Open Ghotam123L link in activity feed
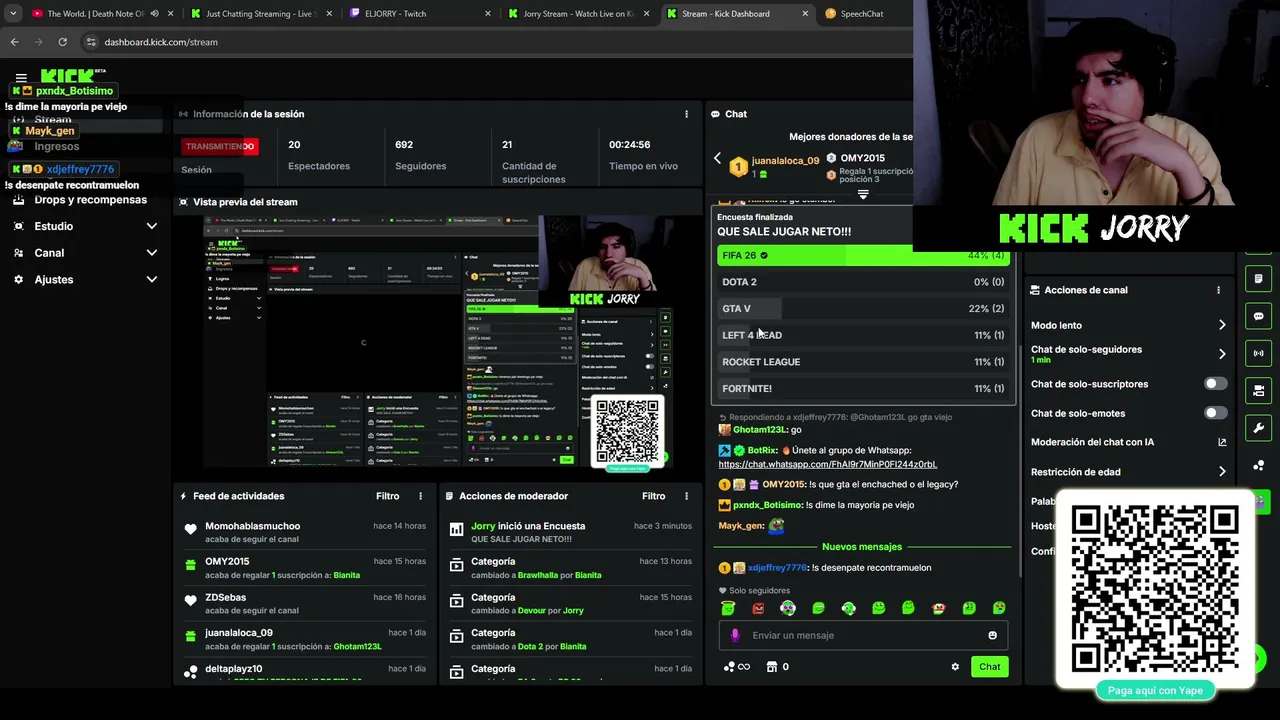 [x=357, y=647]
